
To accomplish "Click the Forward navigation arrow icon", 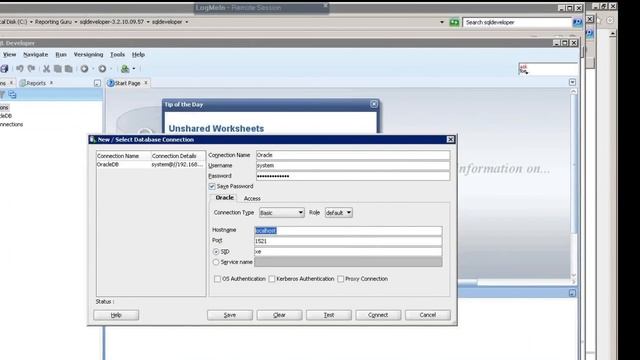I will pyautogui.click(x=102, y=69).
